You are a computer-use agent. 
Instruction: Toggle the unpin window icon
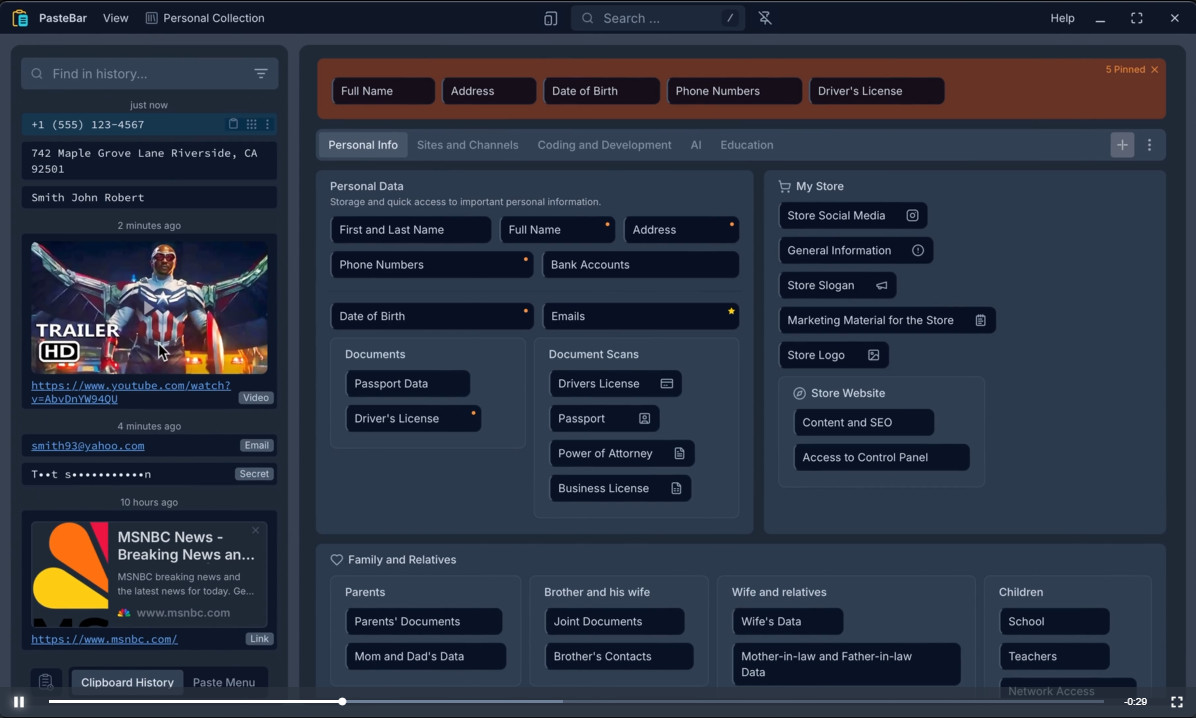pos(765,18)
